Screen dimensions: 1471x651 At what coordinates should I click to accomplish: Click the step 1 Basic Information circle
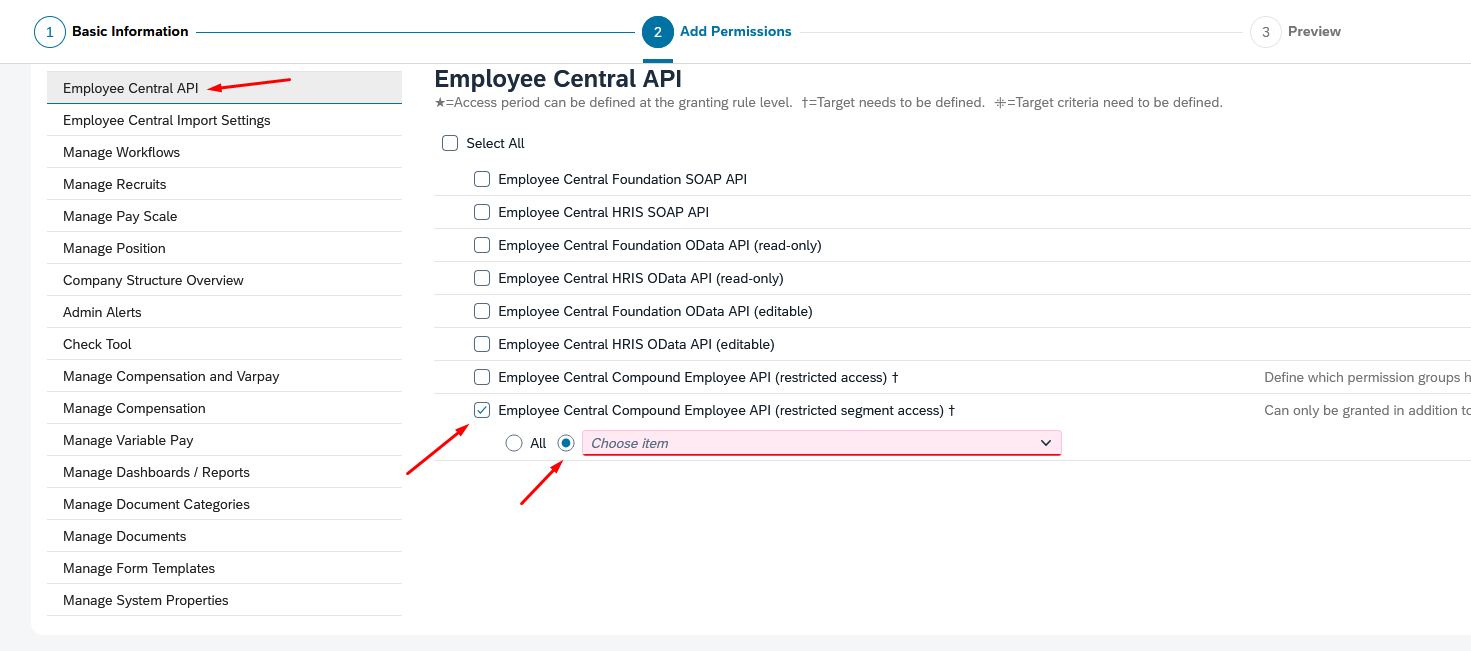coord(49,32)
